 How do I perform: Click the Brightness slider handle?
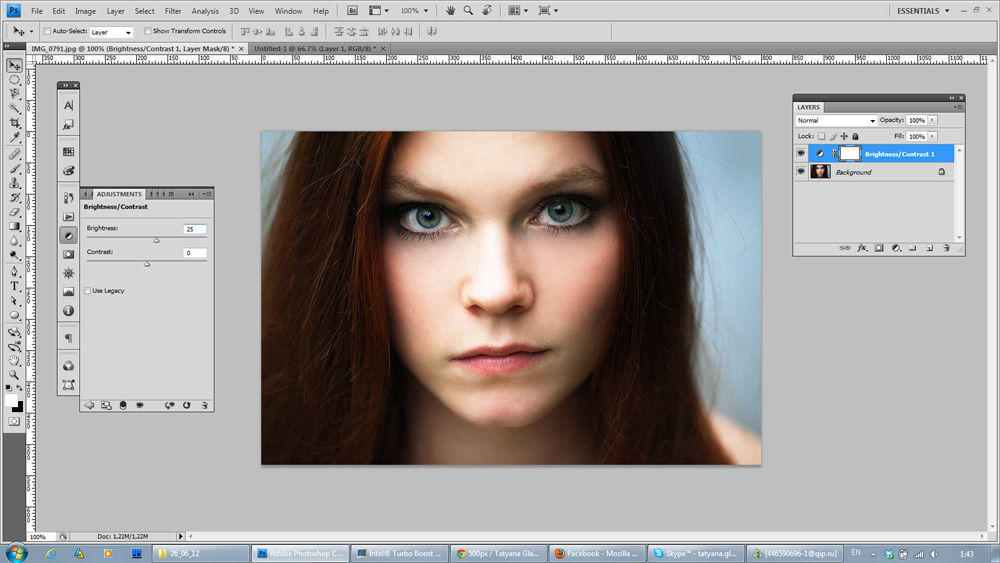pyautogui.click(x=156, y=240)
